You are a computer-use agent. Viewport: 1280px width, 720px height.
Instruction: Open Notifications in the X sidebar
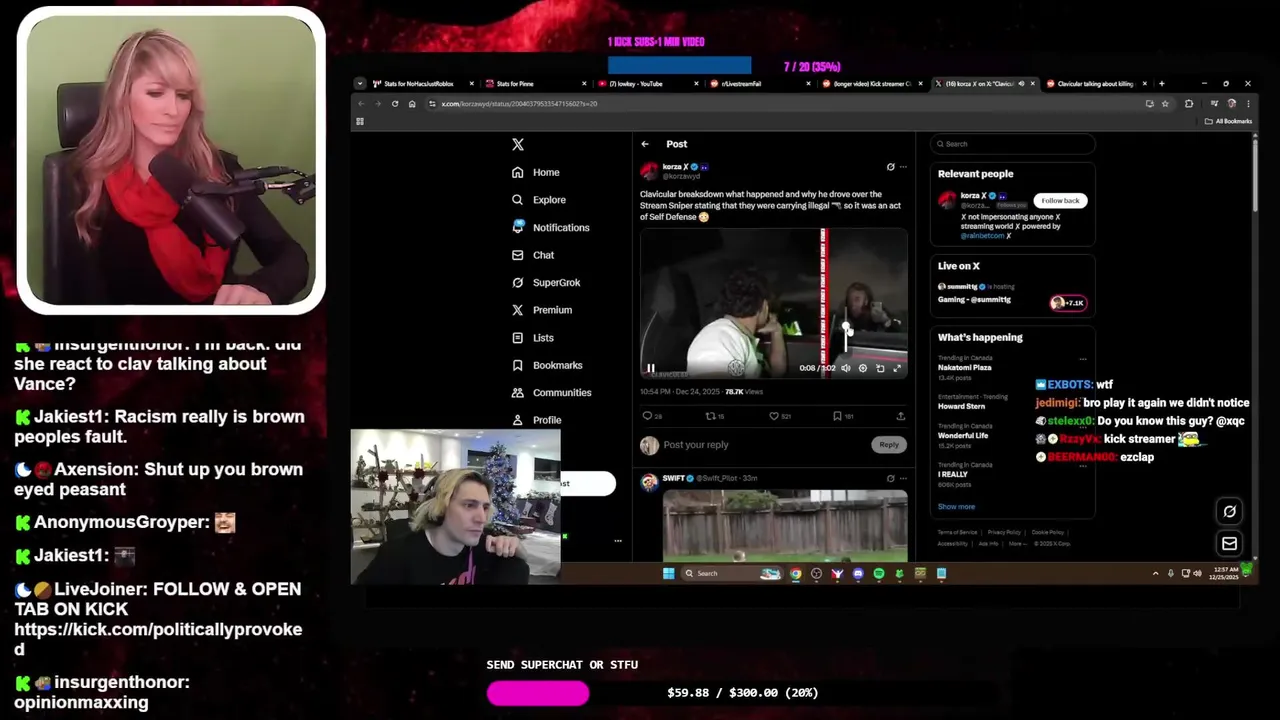coord(550,227)
